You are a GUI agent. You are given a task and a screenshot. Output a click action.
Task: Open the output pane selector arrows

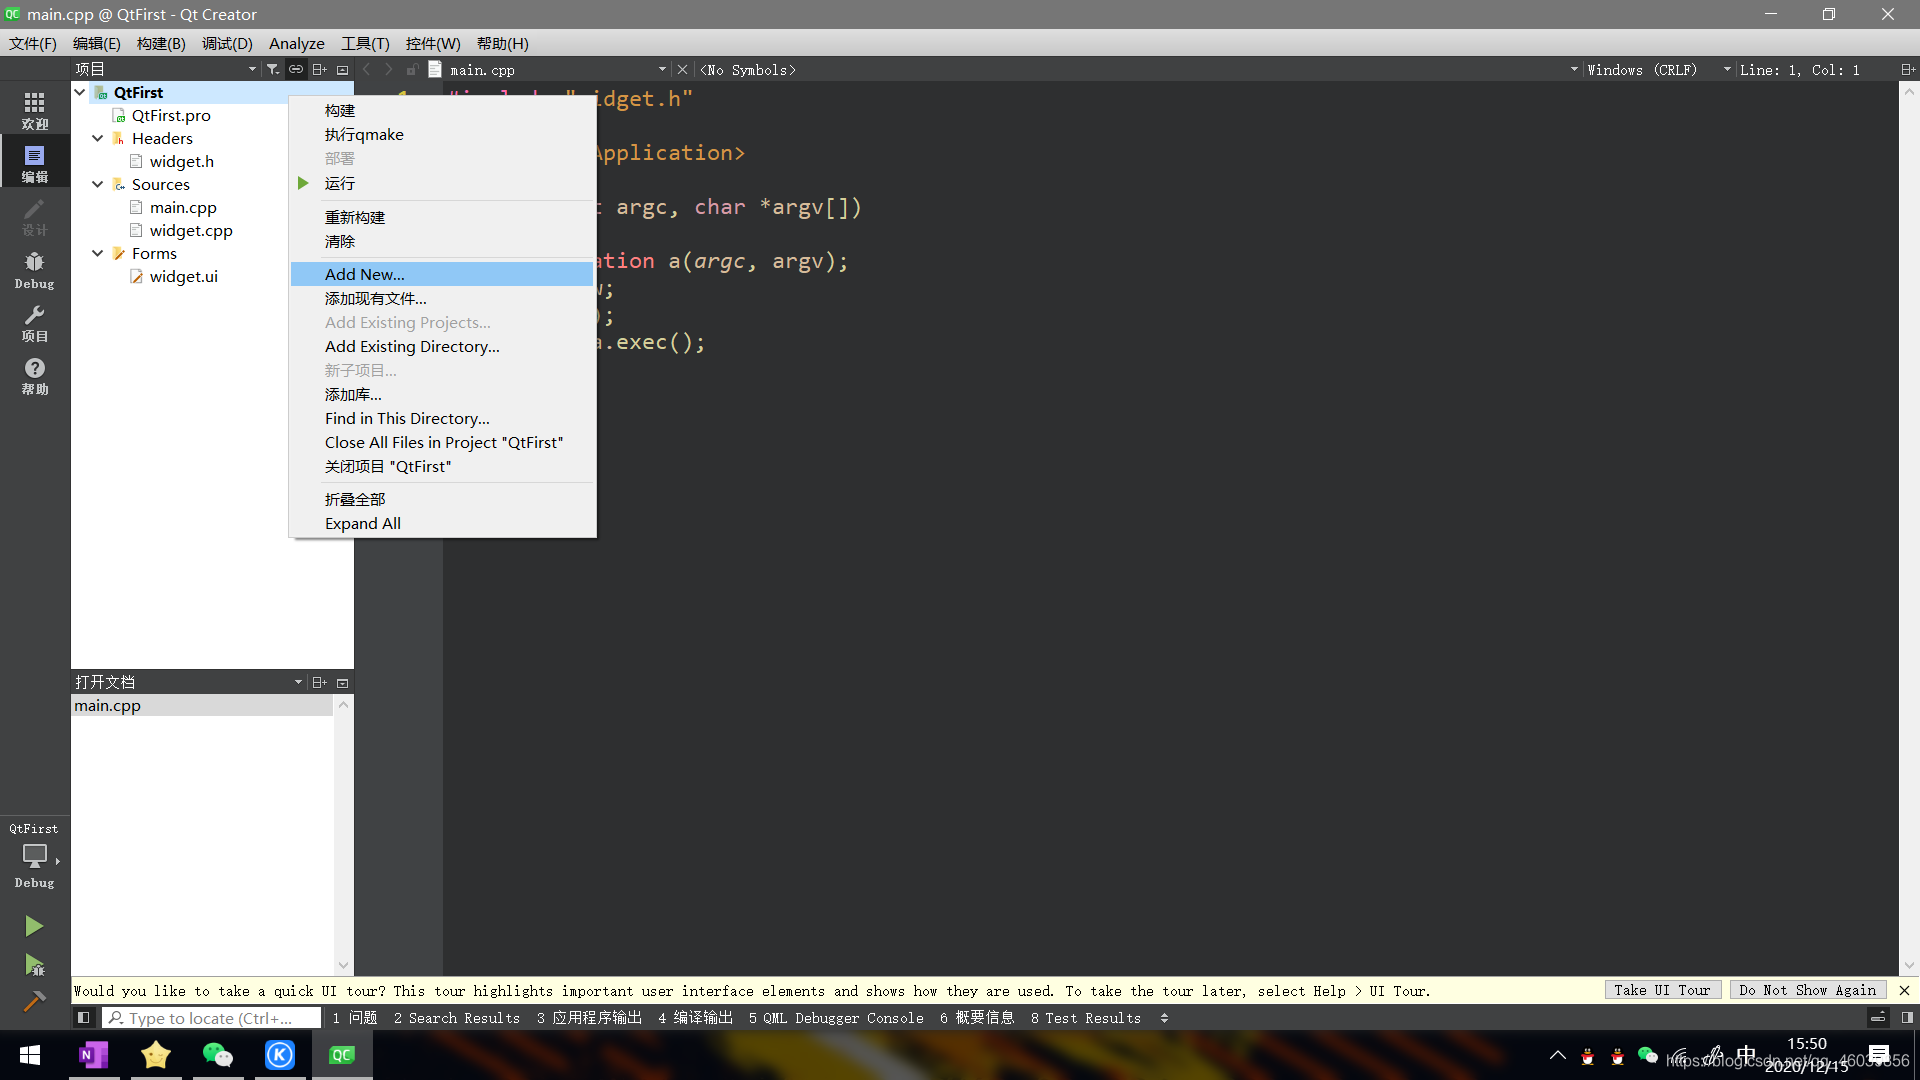click(x=1164, y=1018)
